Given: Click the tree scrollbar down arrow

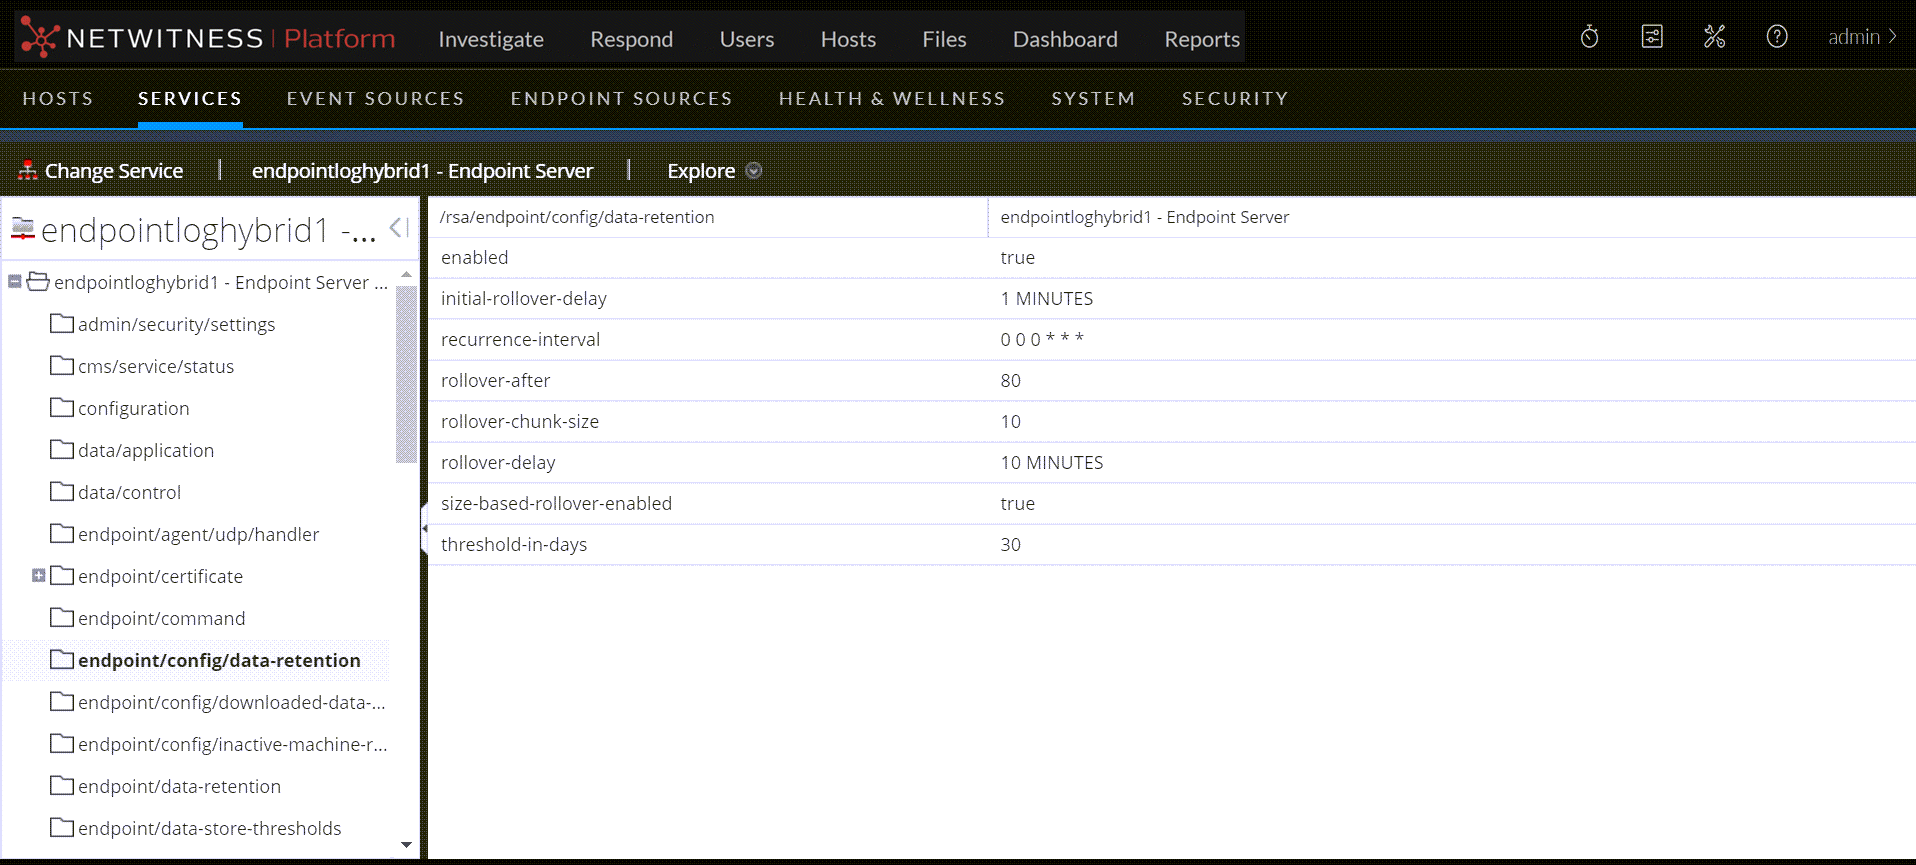Looking at the screenshot, I should 406,845.
